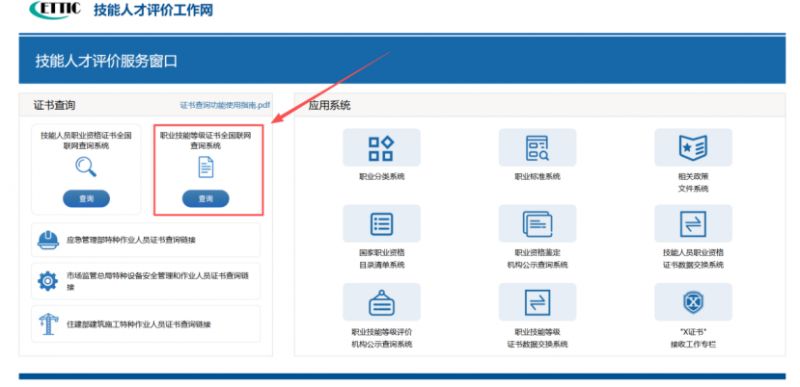Click the magnifier icon for 职业资格证书查询

point(86,167)
